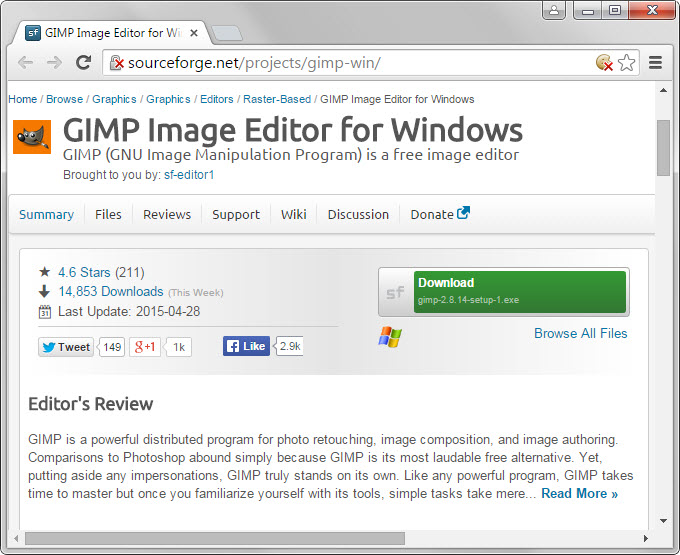Open the sf-editor1 profile link
This screenshot has width=680, height=555.
coord(189,175)
